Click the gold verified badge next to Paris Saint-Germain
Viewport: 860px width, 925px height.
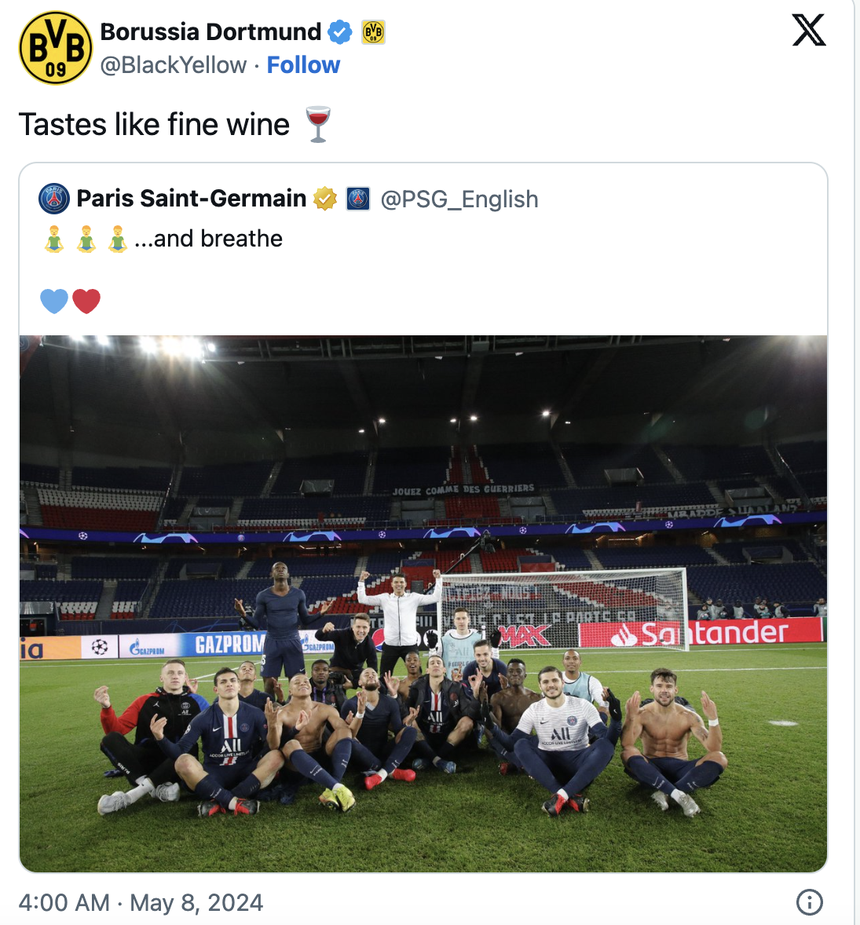tap(323, 199)
